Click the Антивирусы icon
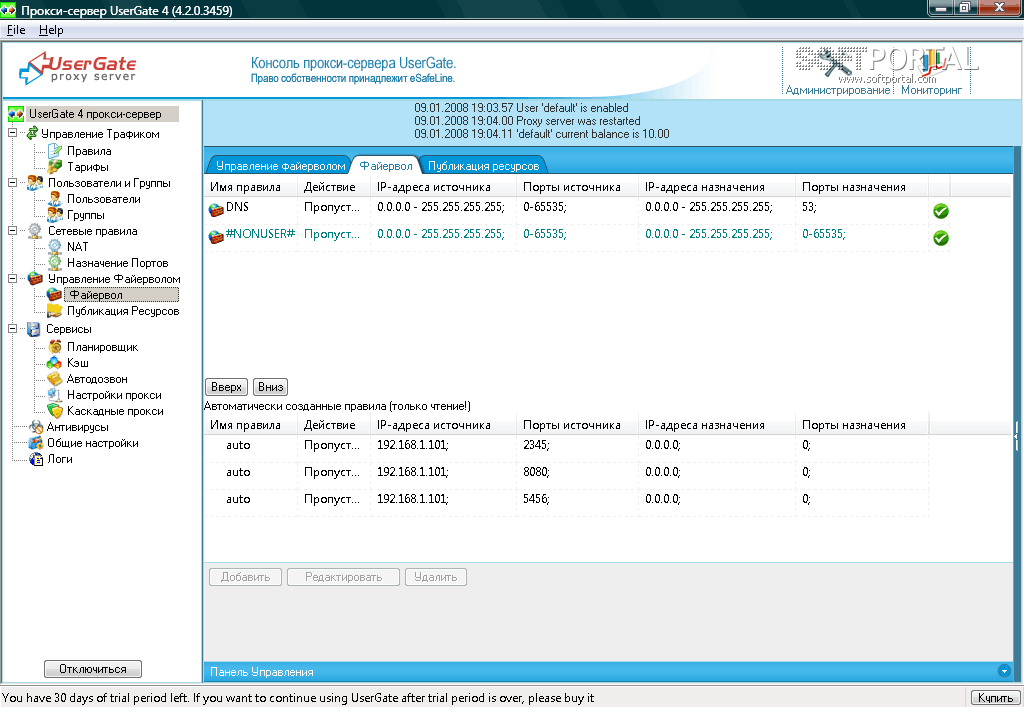 click(x=37, y=426)
